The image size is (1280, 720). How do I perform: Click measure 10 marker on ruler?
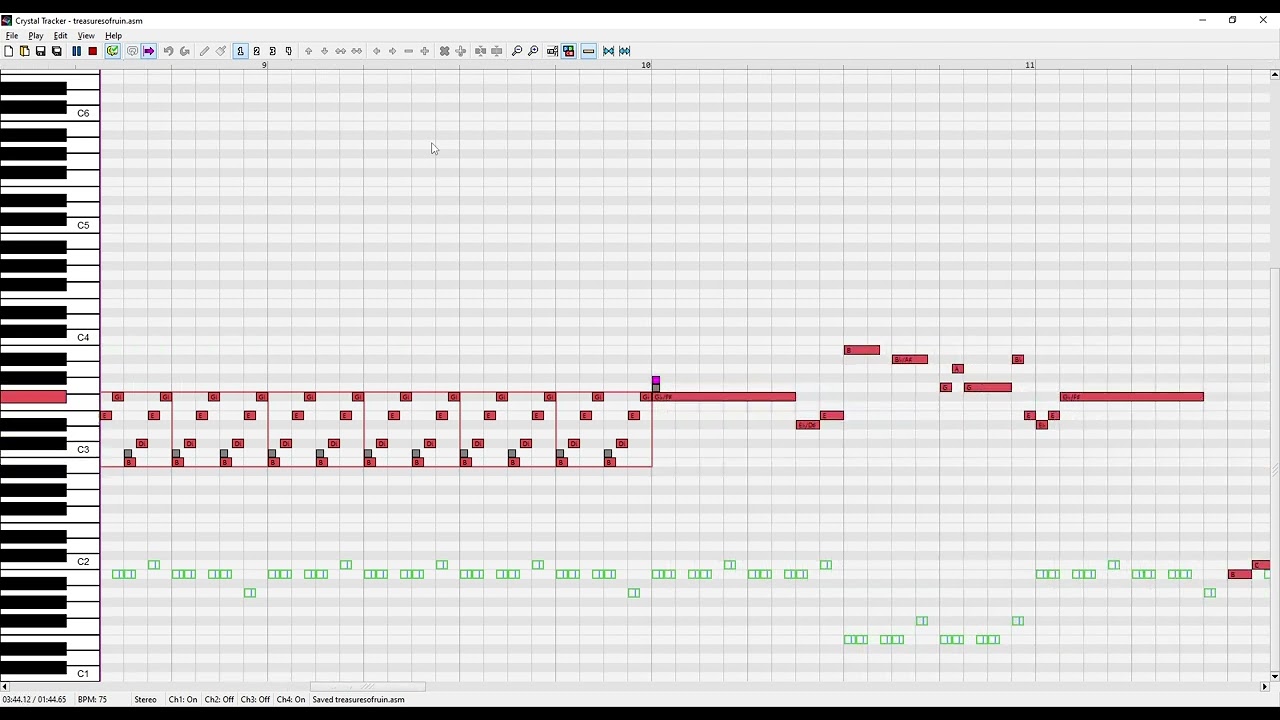tap(646, 65)
